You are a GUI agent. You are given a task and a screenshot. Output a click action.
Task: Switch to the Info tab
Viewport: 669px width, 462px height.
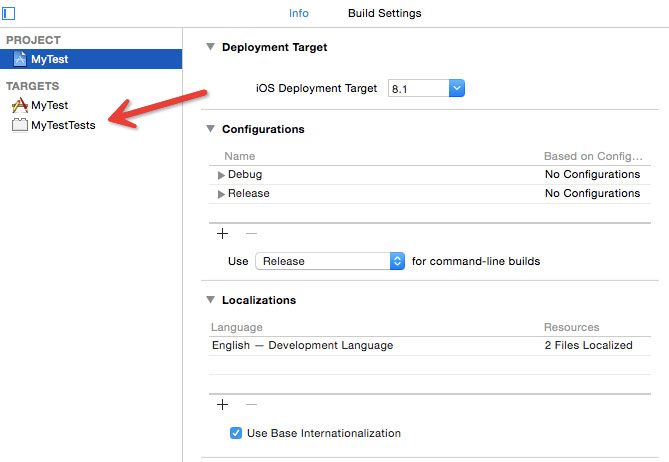tap(299, 14)
